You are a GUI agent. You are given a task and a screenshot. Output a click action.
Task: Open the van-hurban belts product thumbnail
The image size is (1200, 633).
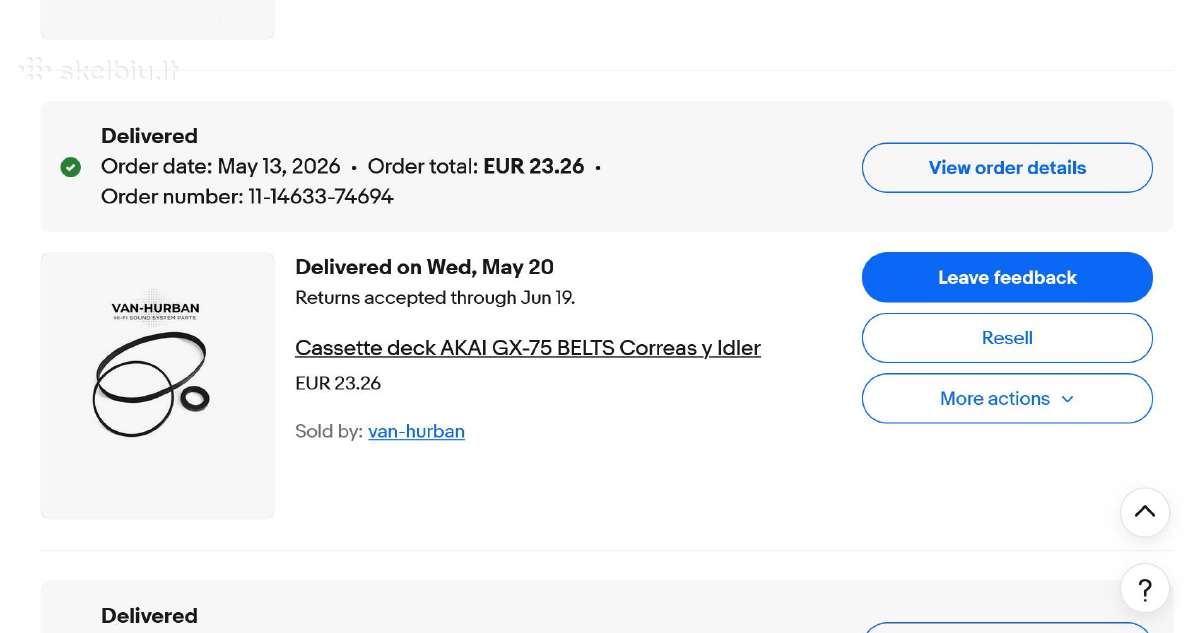(x=158, y=385)
